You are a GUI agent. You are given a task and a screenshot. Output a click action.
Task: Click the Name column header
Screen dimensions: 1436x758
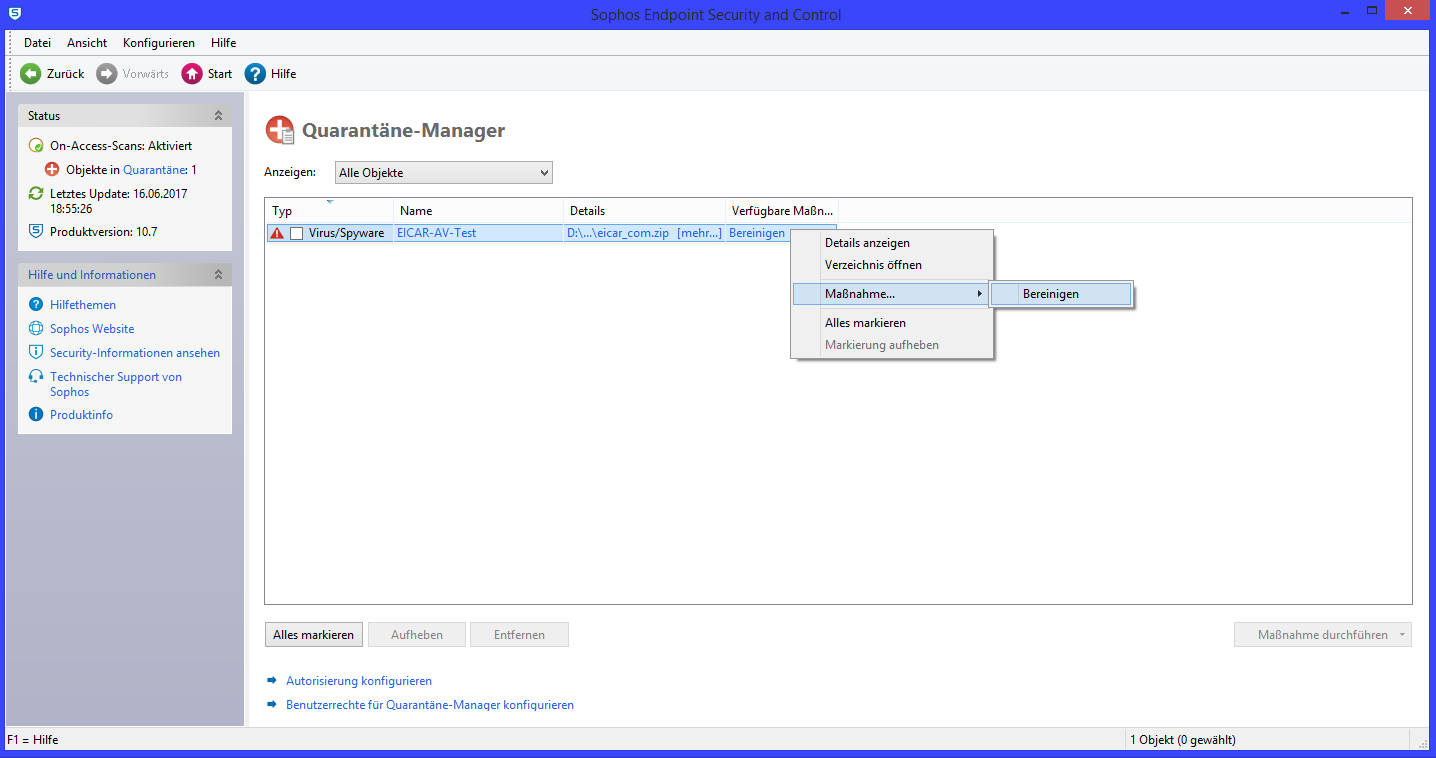[x=479, y=211]
